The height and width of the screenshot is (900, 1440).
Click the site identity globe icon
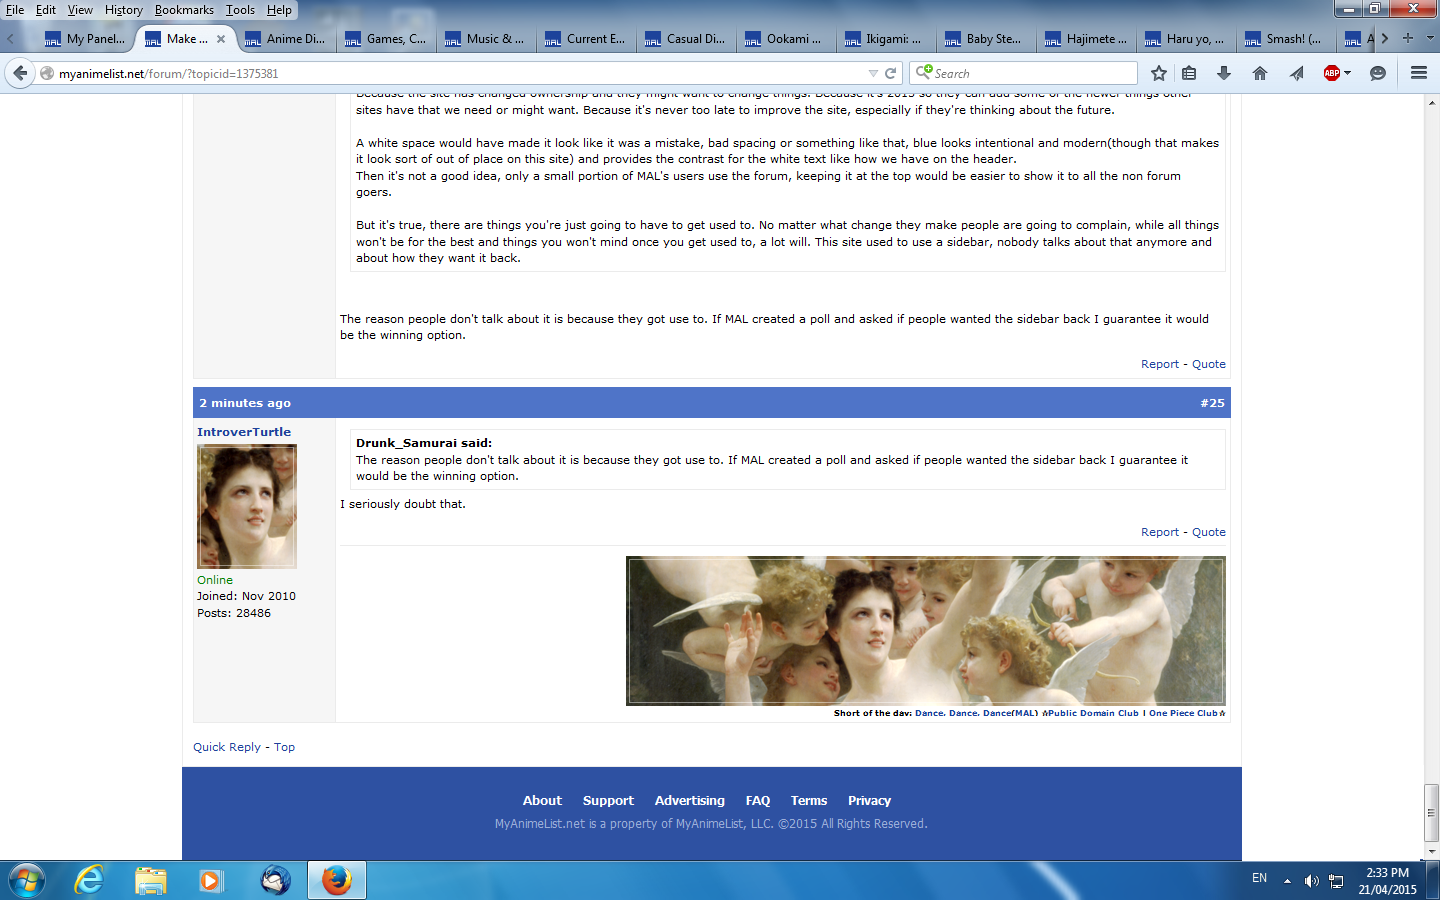[x=46, y=73]
